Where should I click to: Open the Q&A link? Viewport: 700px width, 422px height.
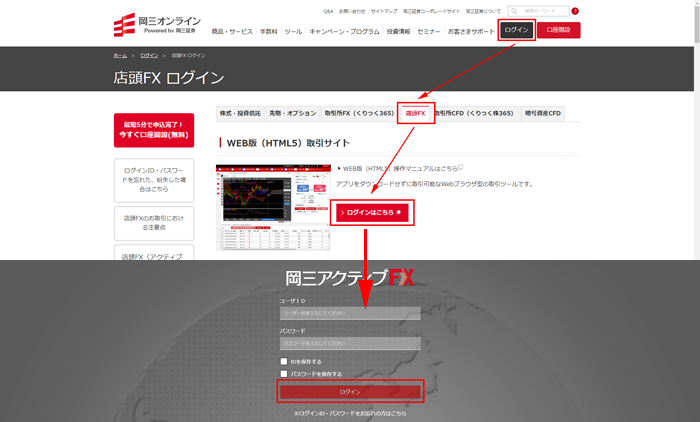pyautogui.click(x=328, y=11)
